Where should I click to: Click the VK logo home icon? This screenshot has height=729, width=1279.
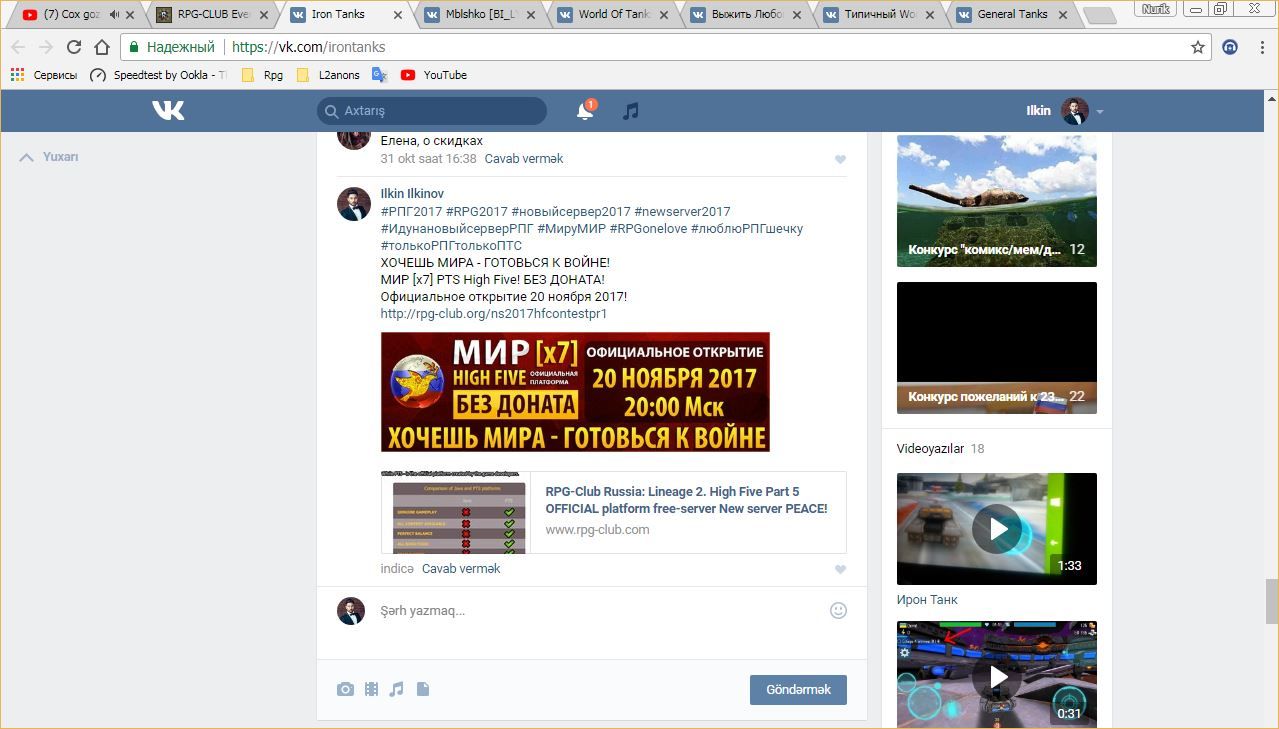coord(168,111)
